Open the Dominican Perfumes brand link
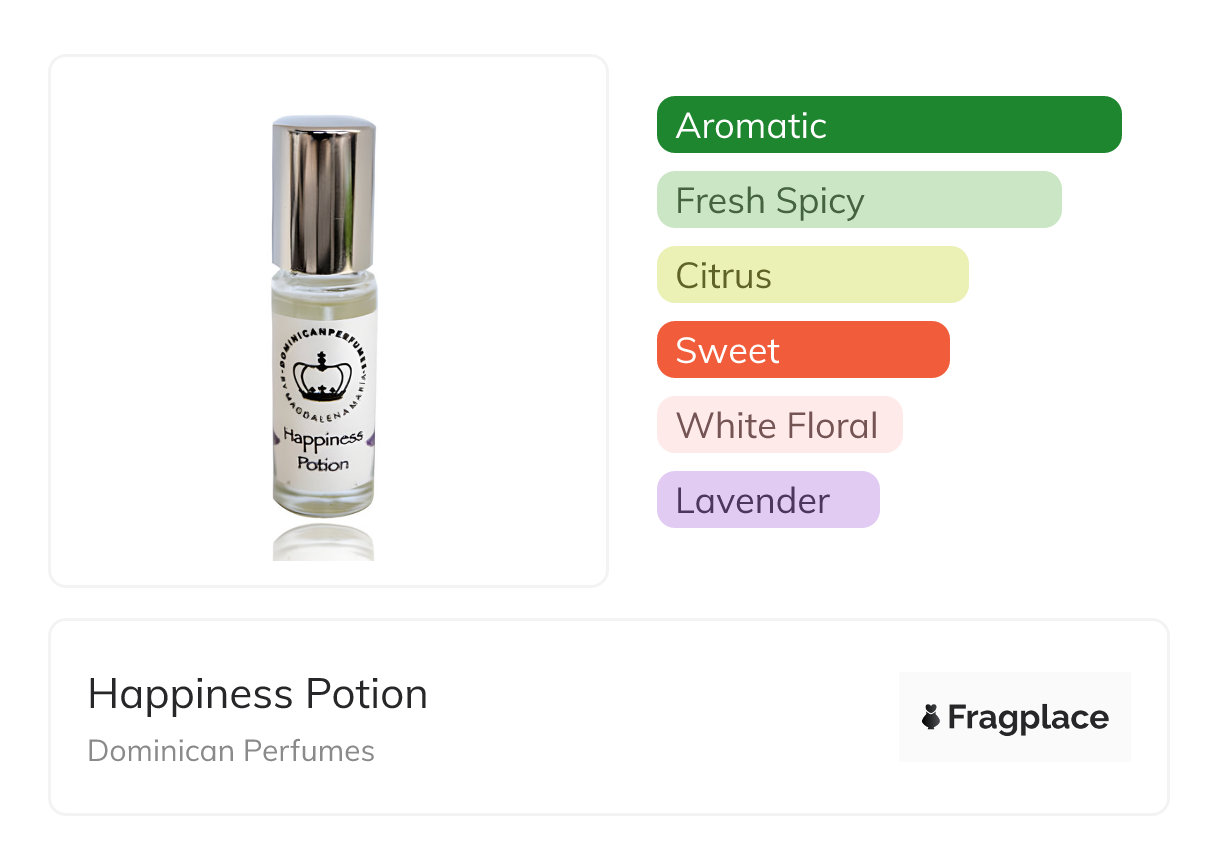This screenshot has height=864, width=1218. coord(231,751)
